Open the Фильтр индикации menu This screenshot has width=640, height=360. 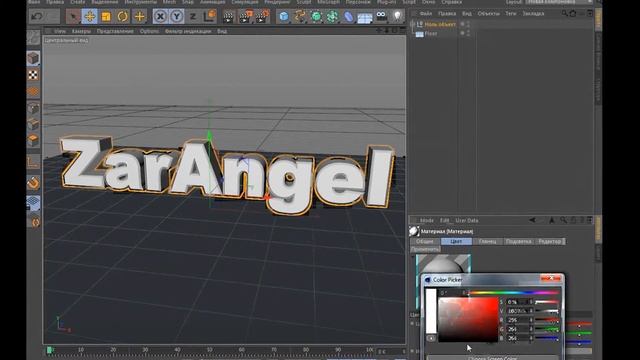coord(188,31)
